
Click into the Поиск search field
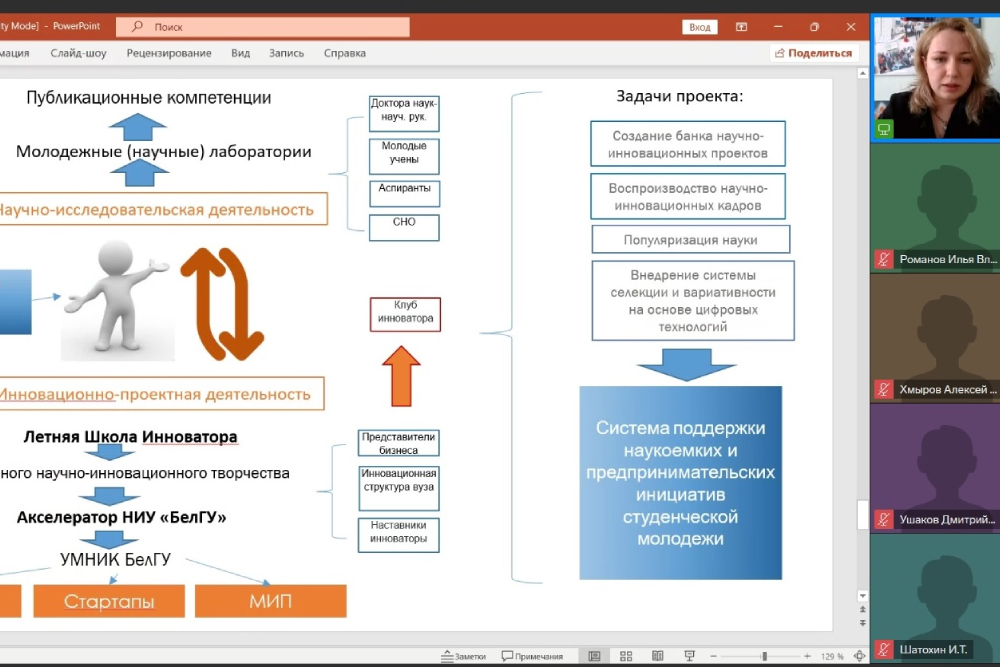click(x=263, y=27)
